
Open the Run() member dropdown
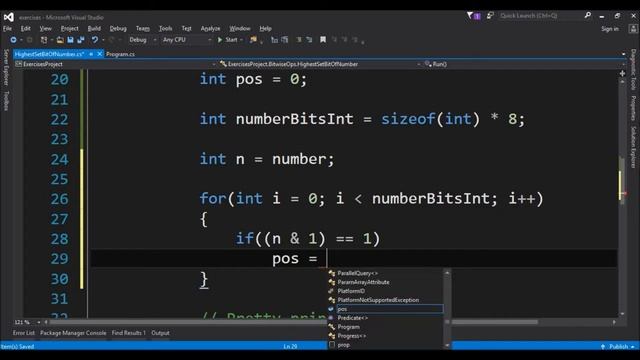tap(524, 64)
